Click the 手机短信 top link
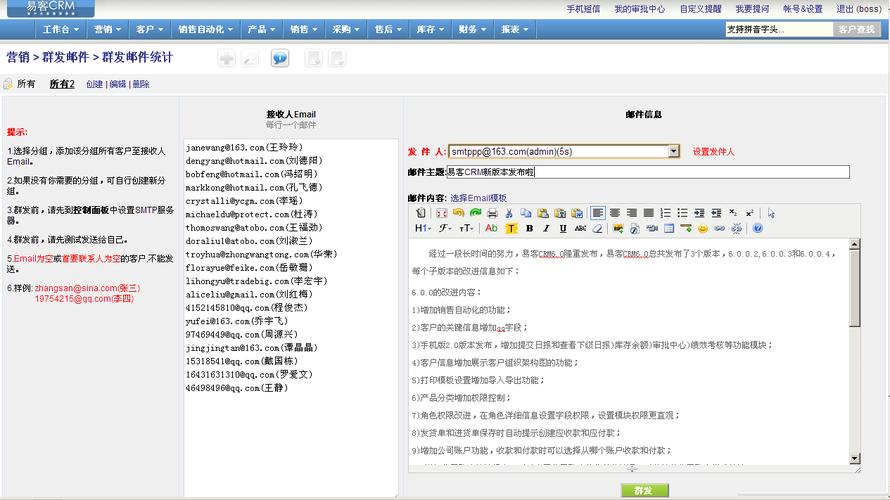The width and height of the screenshot is (890, 500). click(583, 9)
